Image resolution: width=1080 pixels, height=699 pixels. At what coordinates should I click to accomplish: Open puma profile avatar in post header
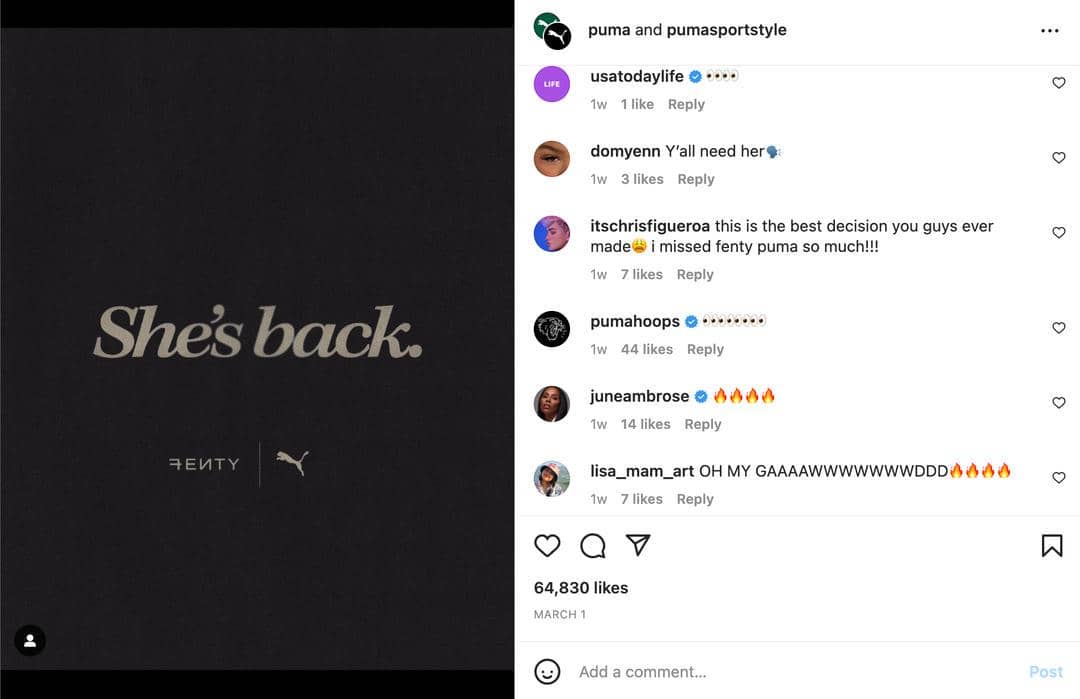point(552,31)
